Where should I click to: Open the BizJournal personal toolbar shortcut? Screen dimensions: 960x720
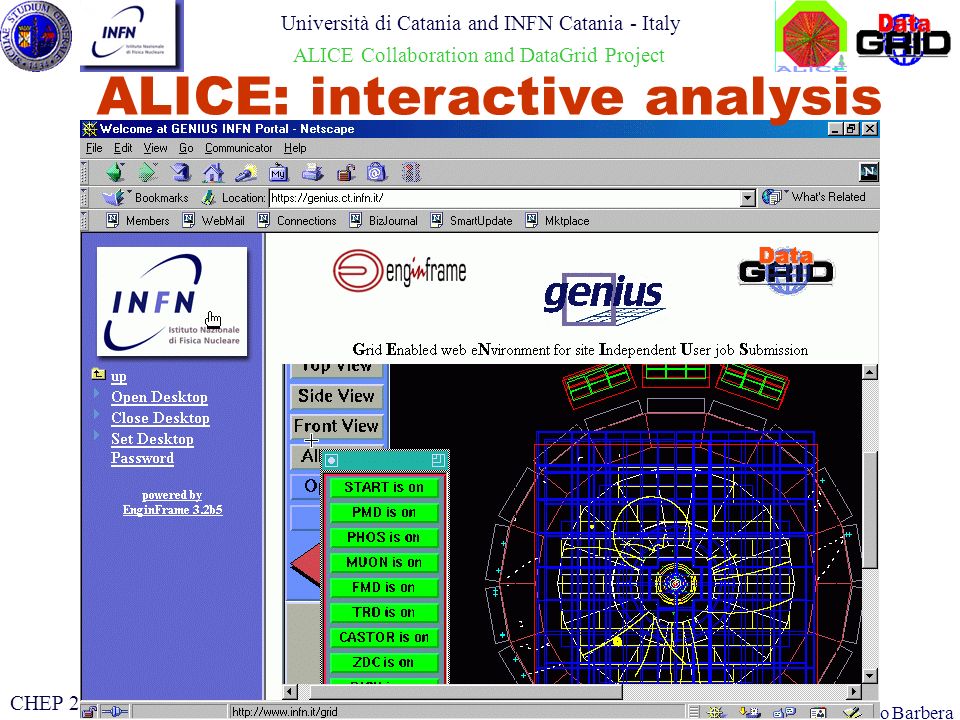pos(356,220)
